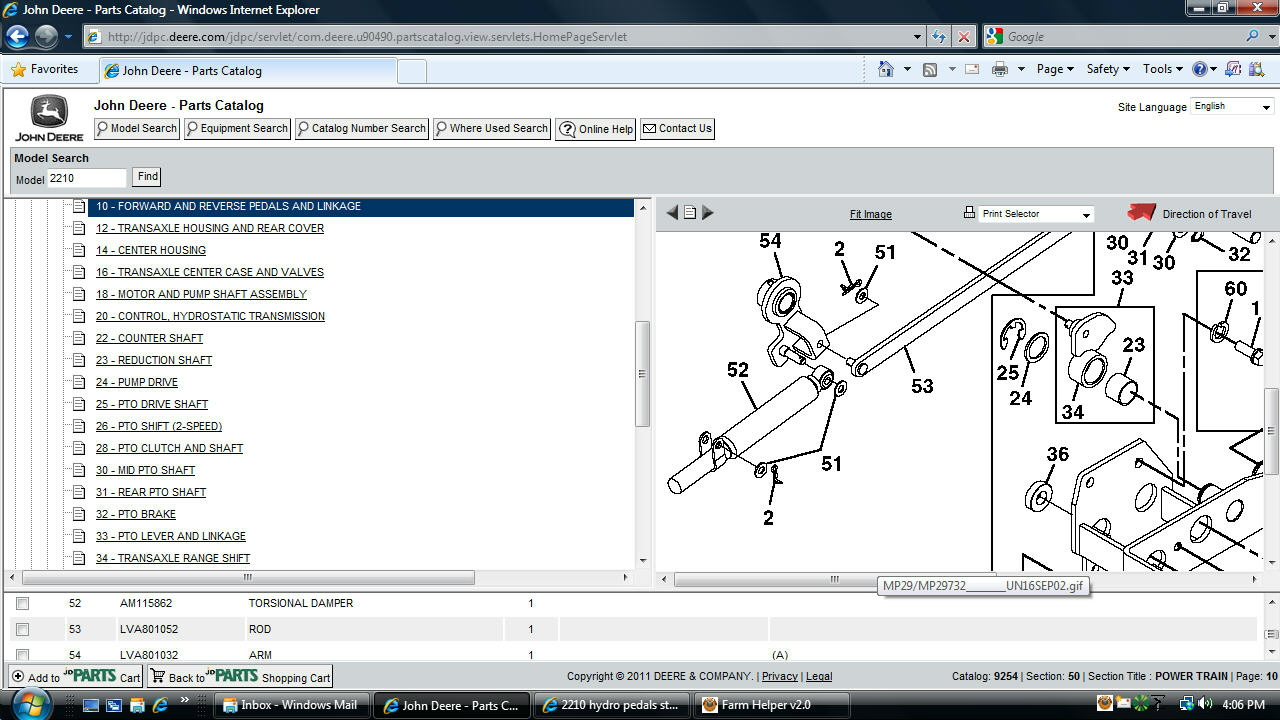The height and width of the screenshot is (720, 1280).
Task: Click the Print icon in the command bar
Action: pos(999,69)
